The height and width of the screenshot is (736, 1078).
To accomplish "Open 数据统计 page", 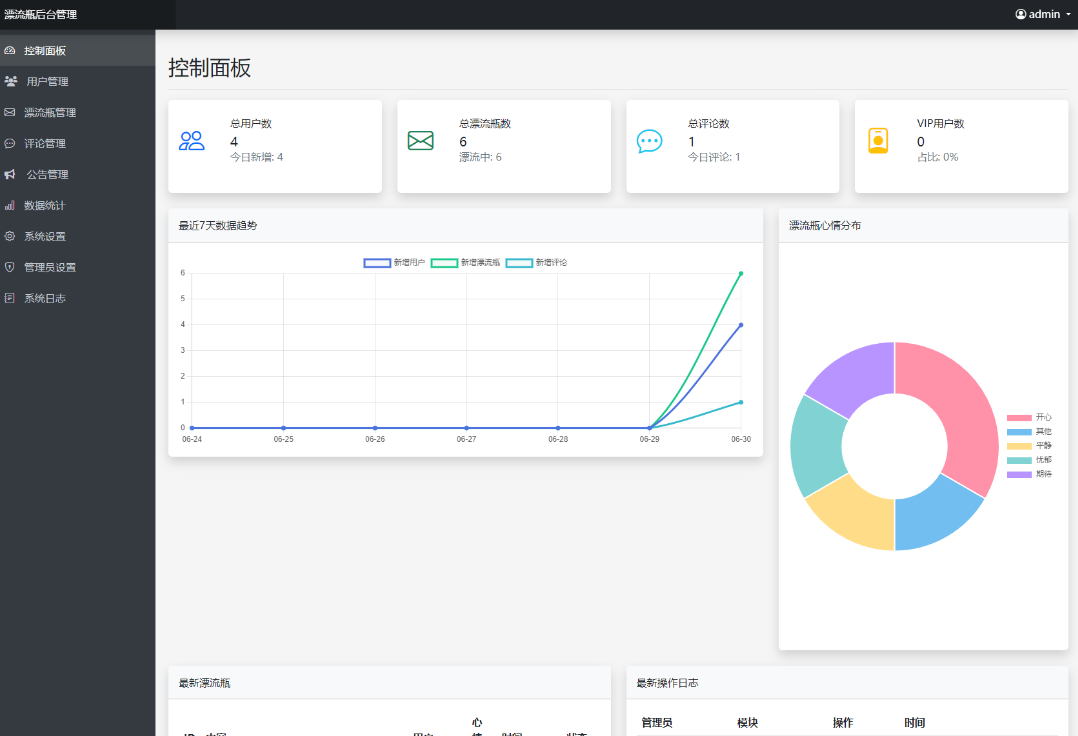I will (x=78, y=205).
